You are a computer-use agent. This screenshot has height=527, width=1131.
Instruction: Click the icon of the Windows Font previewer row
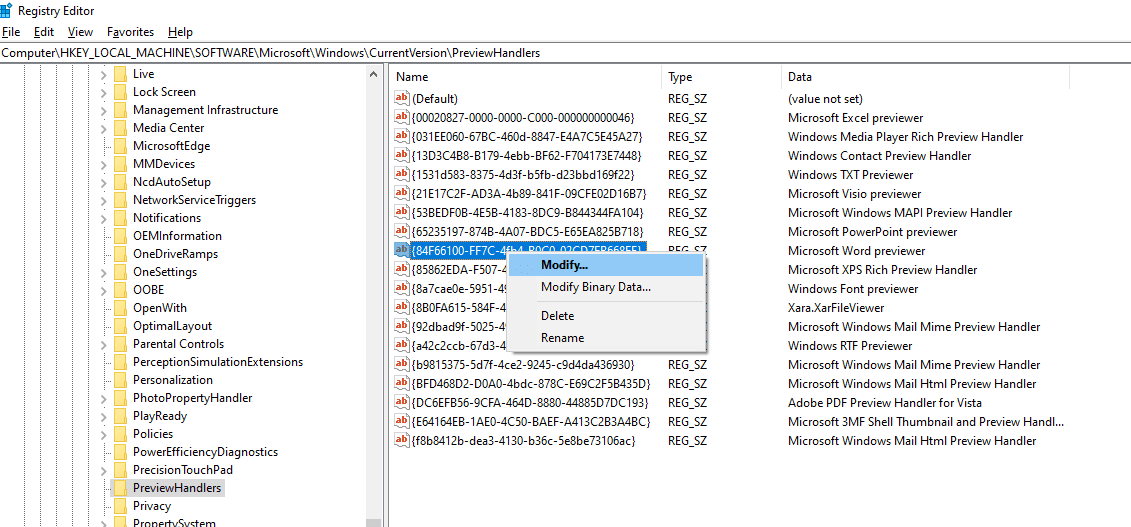pos(402,288)
